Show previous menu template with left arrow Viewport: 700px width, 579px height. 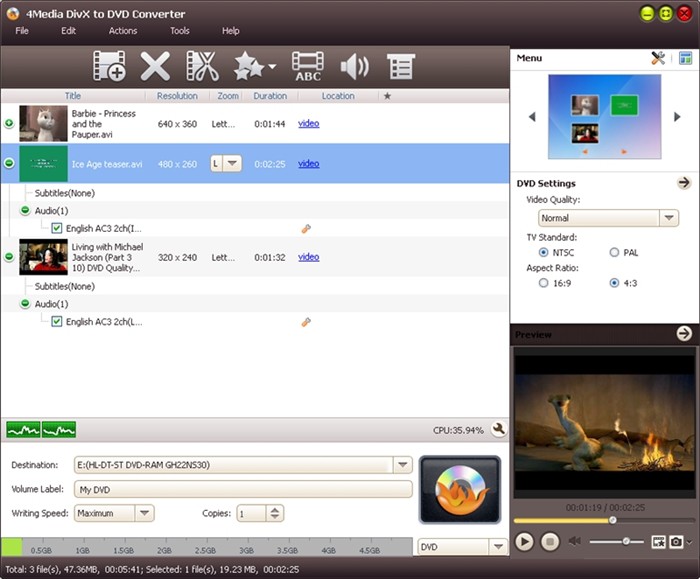tap(532, 117)
